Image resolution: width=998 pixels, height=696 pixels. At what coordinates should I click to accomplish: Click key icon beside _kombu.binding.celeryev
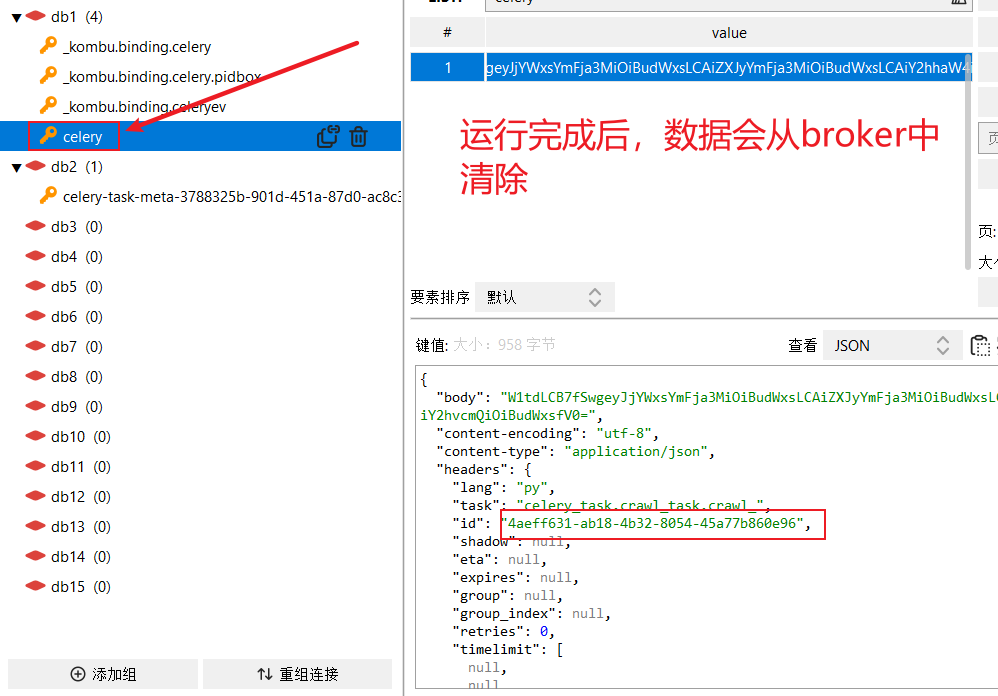48,105
